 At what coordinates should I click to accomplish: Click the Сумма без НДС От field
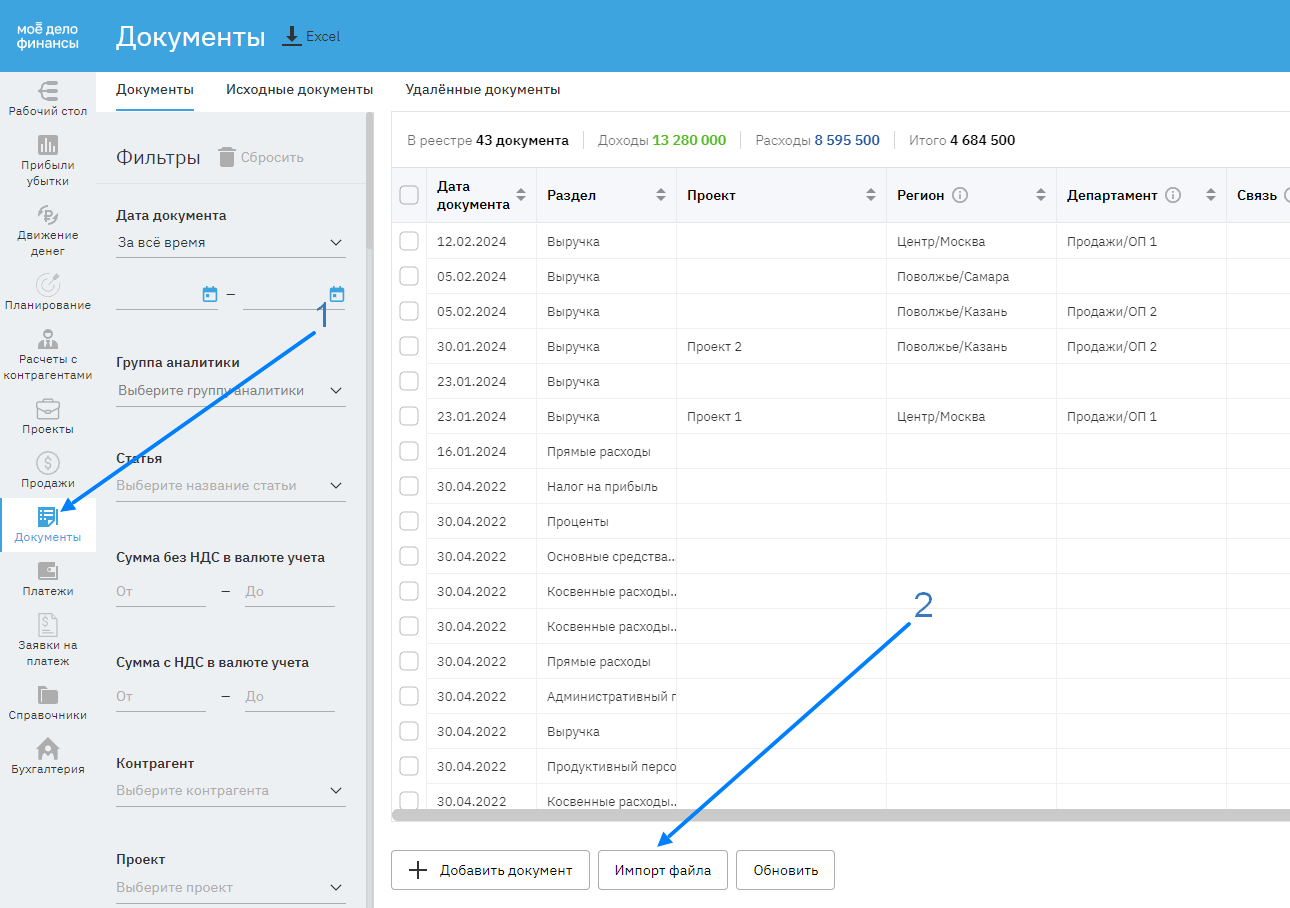[161, 591]
